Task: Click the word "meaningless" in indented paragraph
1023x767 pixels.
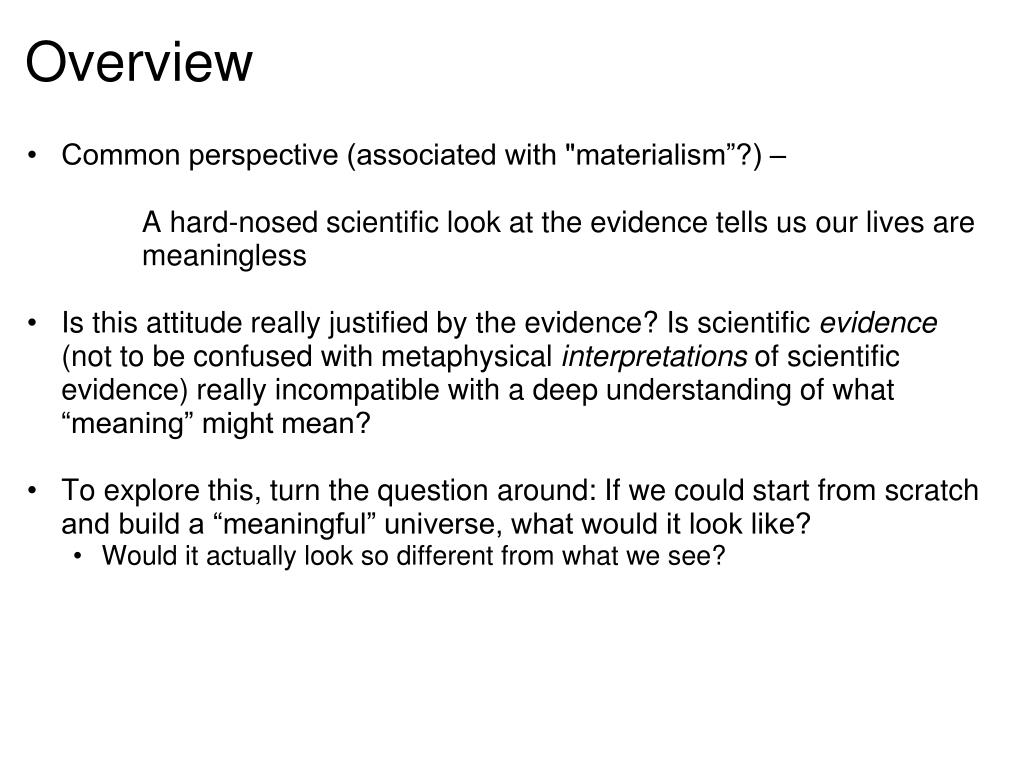Action: pos(224,255)
